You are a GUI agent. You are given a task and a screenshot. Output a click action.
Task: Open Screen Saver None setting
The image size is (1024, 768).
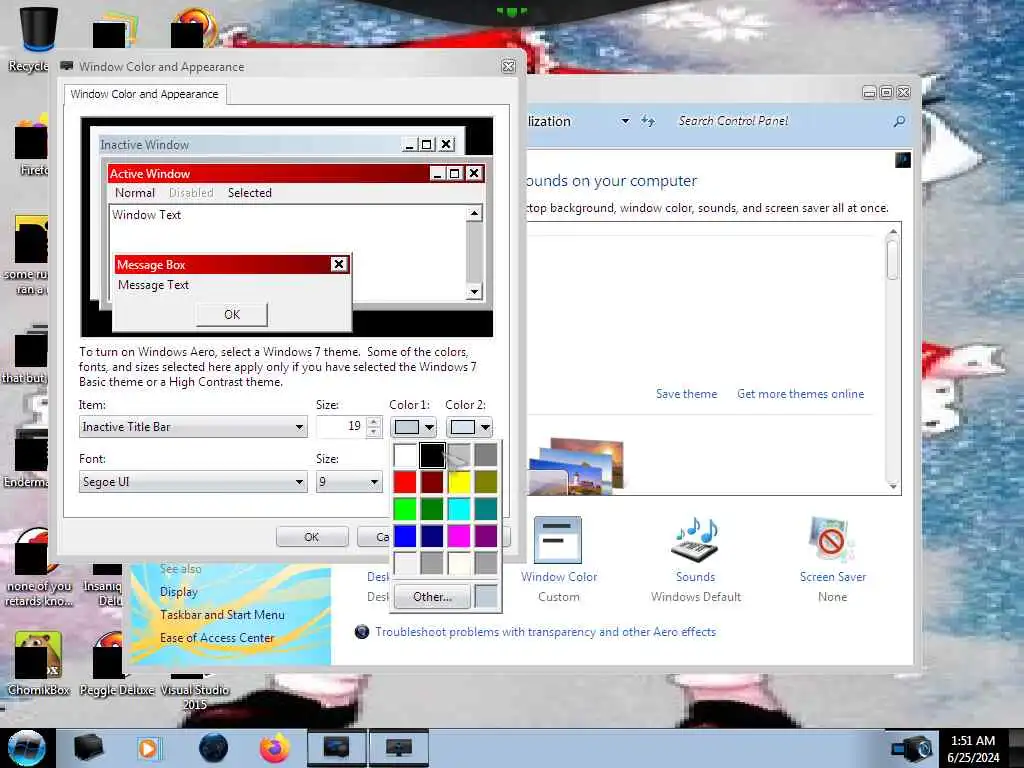click(832, 560)
